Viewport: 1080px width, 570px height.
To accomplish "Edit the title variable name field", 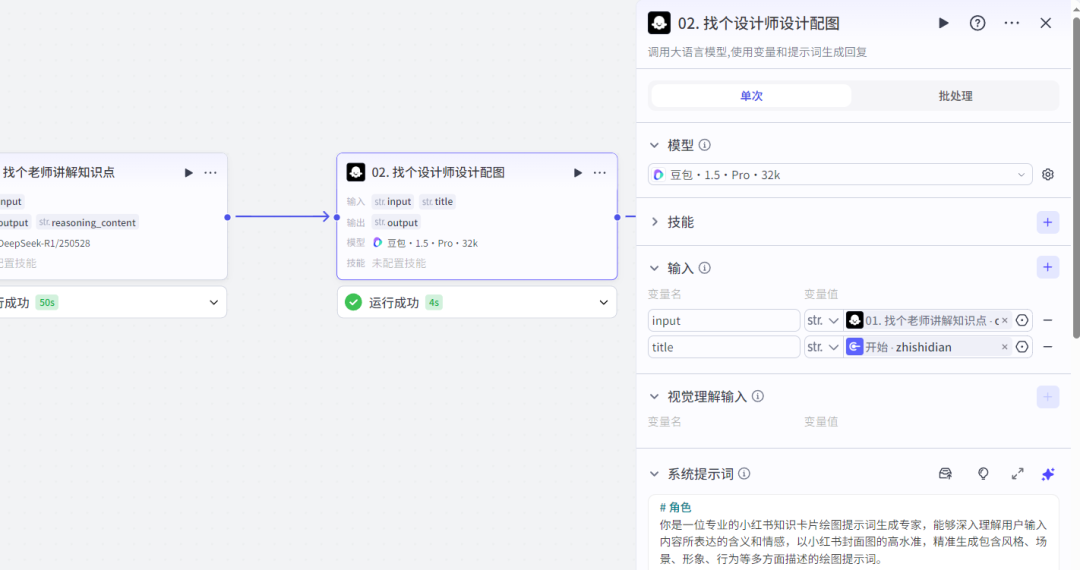I will (x=723, y=347).
